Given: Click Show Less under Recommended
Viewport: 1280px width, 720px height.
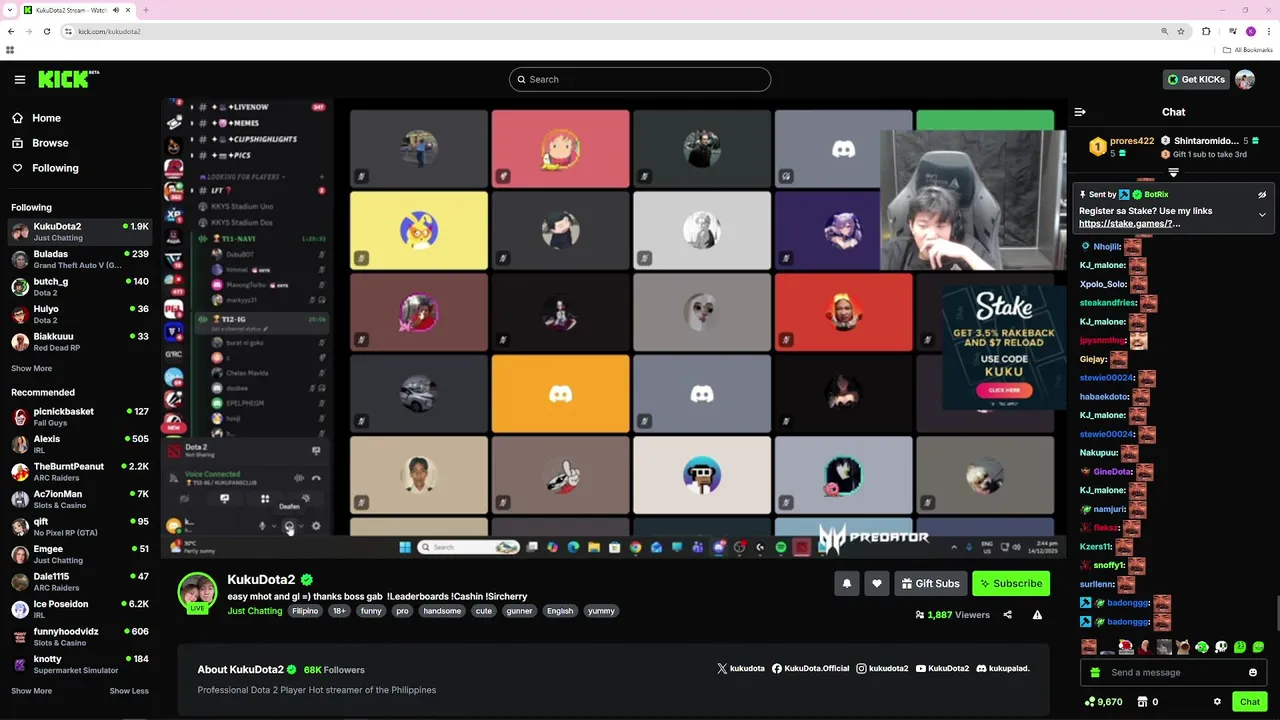Looking at the screenshot, I should (129, 691).
